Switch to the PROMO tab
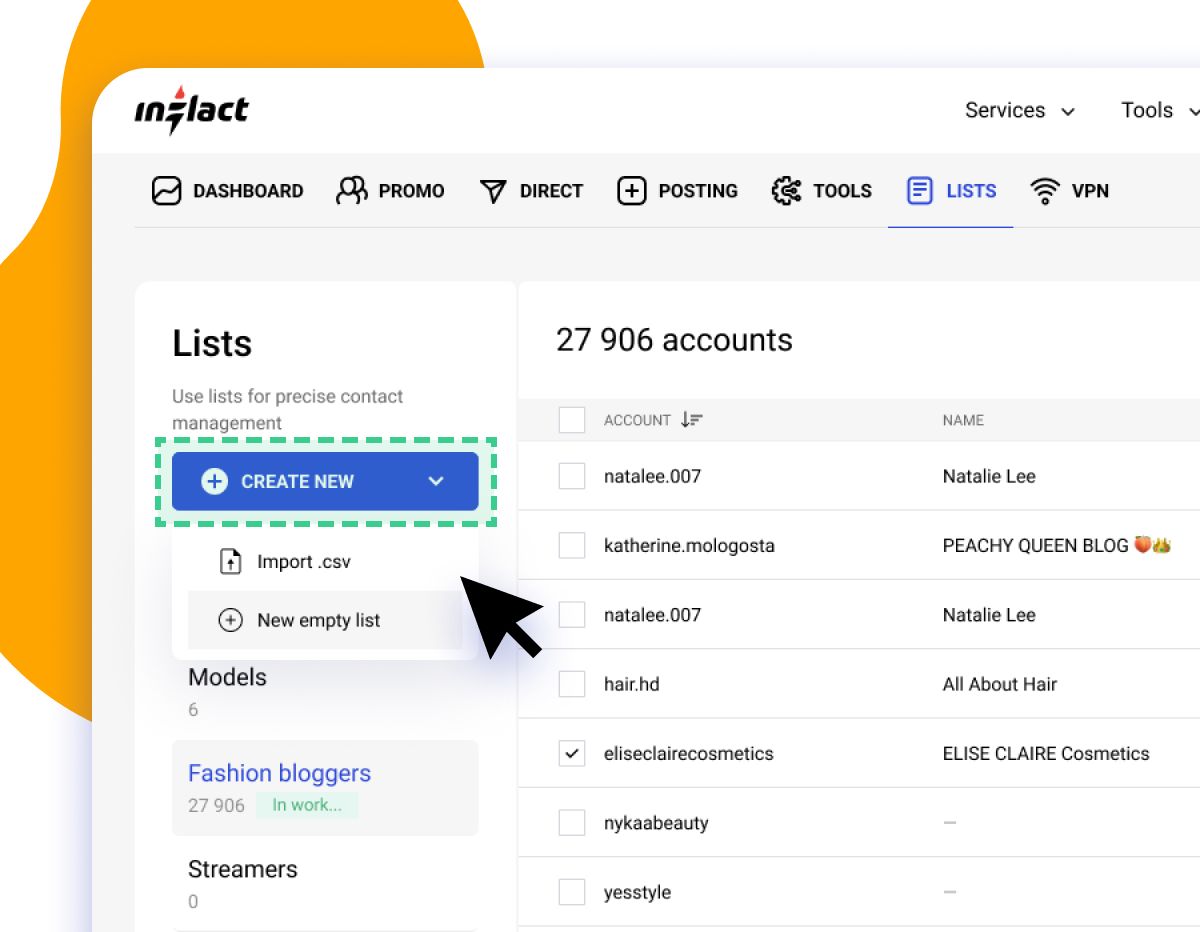Image resolution: width=1200 pixels, height=932 pixels. coord(390,190)
